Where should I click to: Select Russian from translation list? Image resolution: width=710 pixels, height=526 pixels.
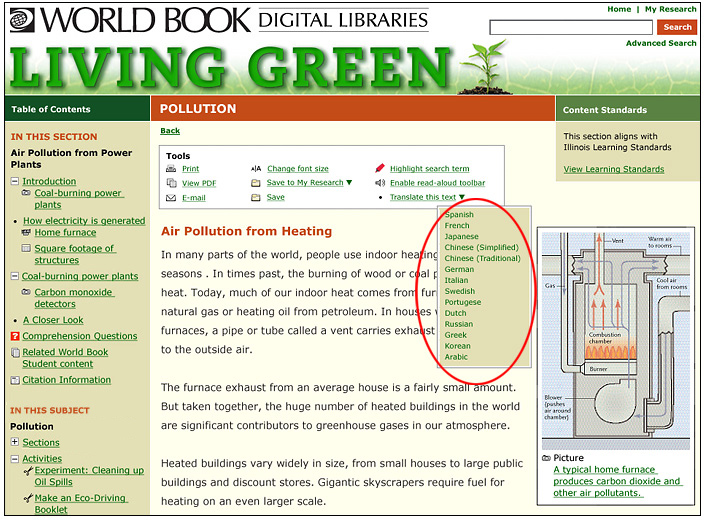point(459,324)
